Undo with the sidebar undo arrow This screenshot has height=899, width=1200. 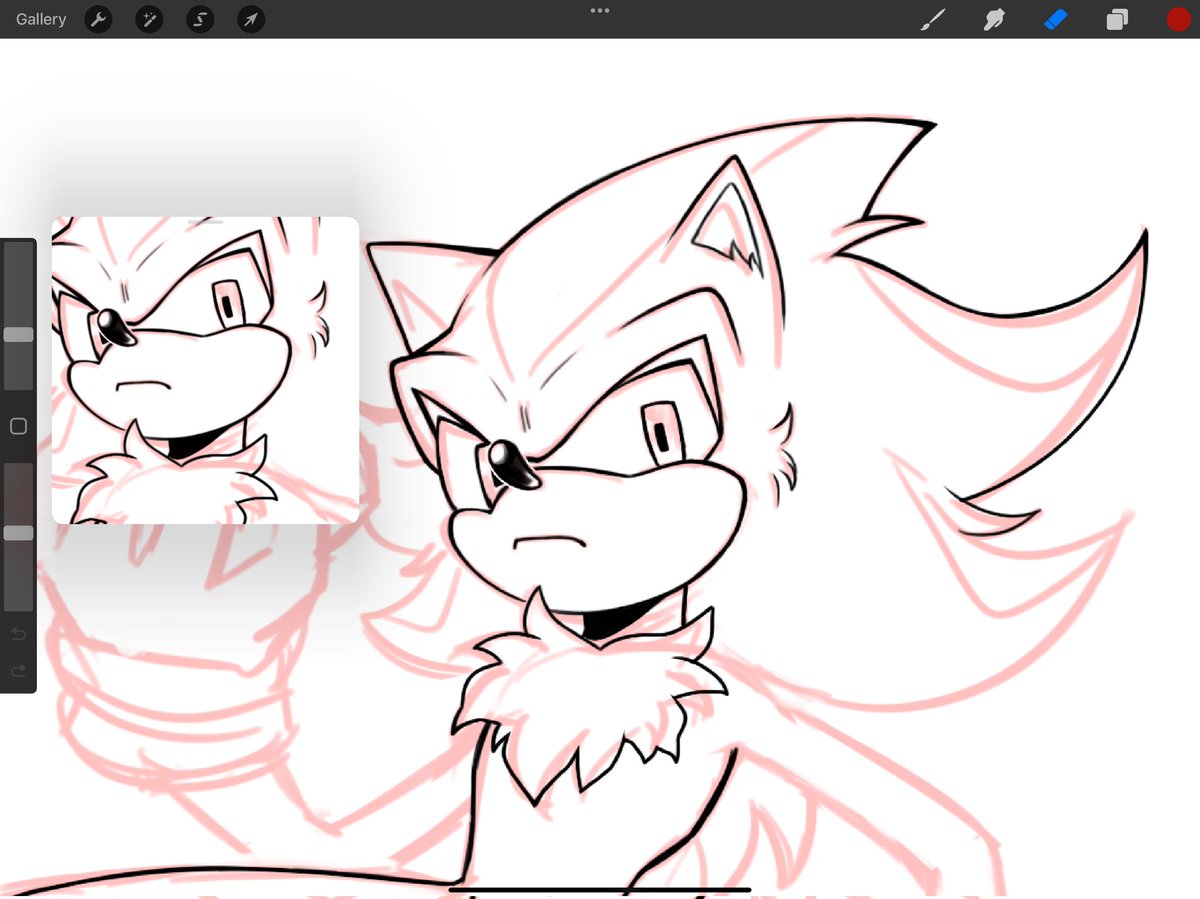point(18,634)
